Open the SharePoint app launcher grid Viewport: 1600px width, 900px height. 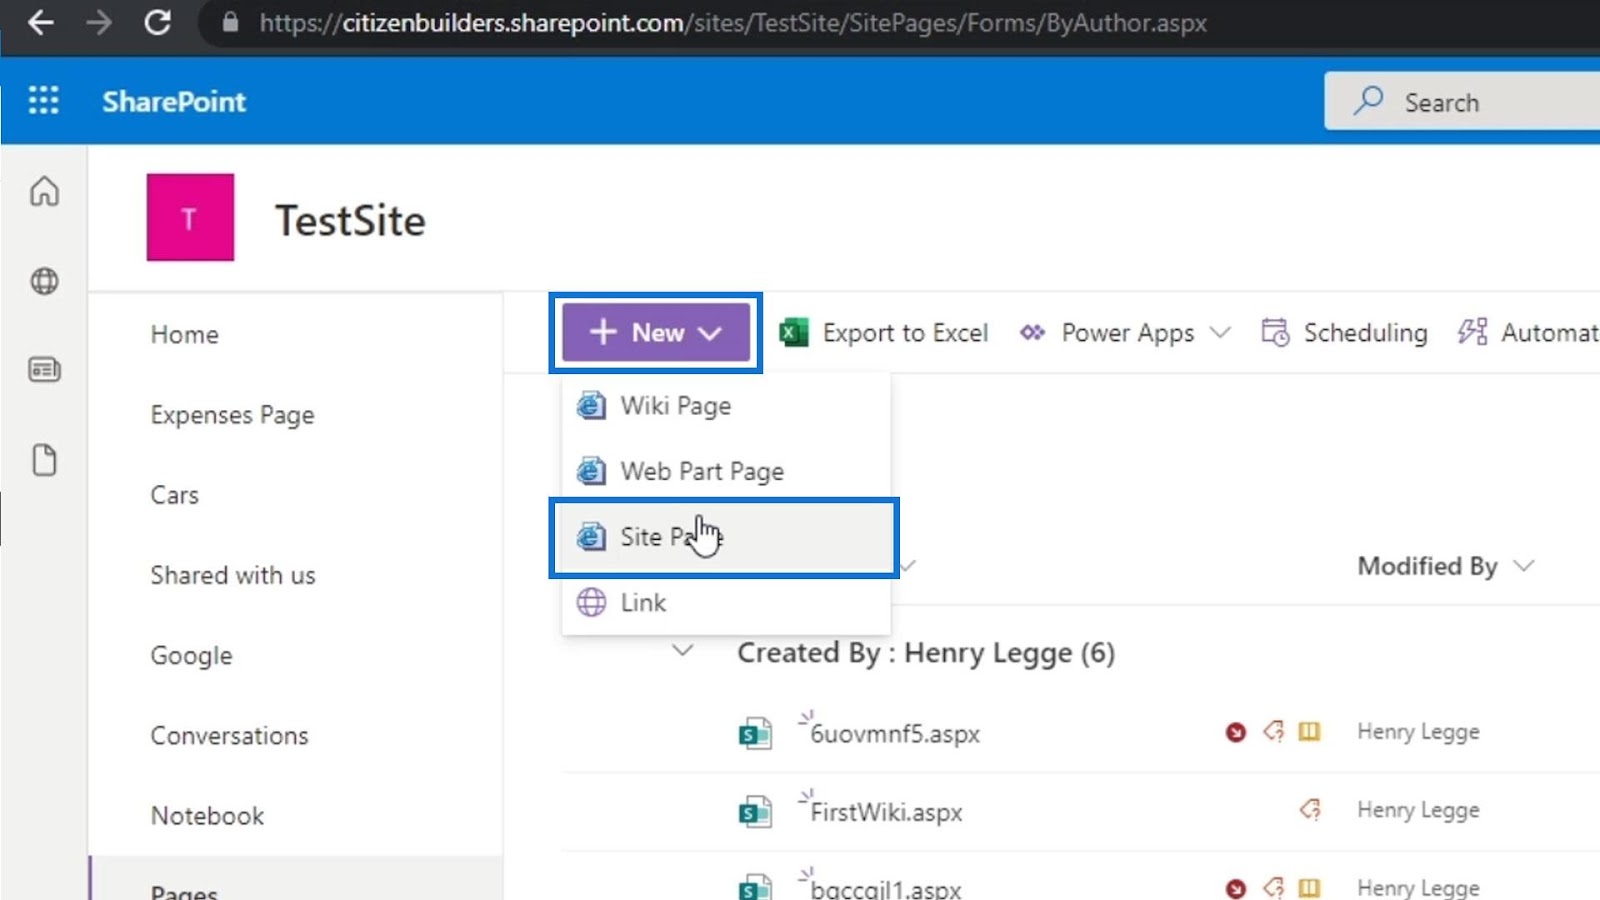[x=43, y=100]
